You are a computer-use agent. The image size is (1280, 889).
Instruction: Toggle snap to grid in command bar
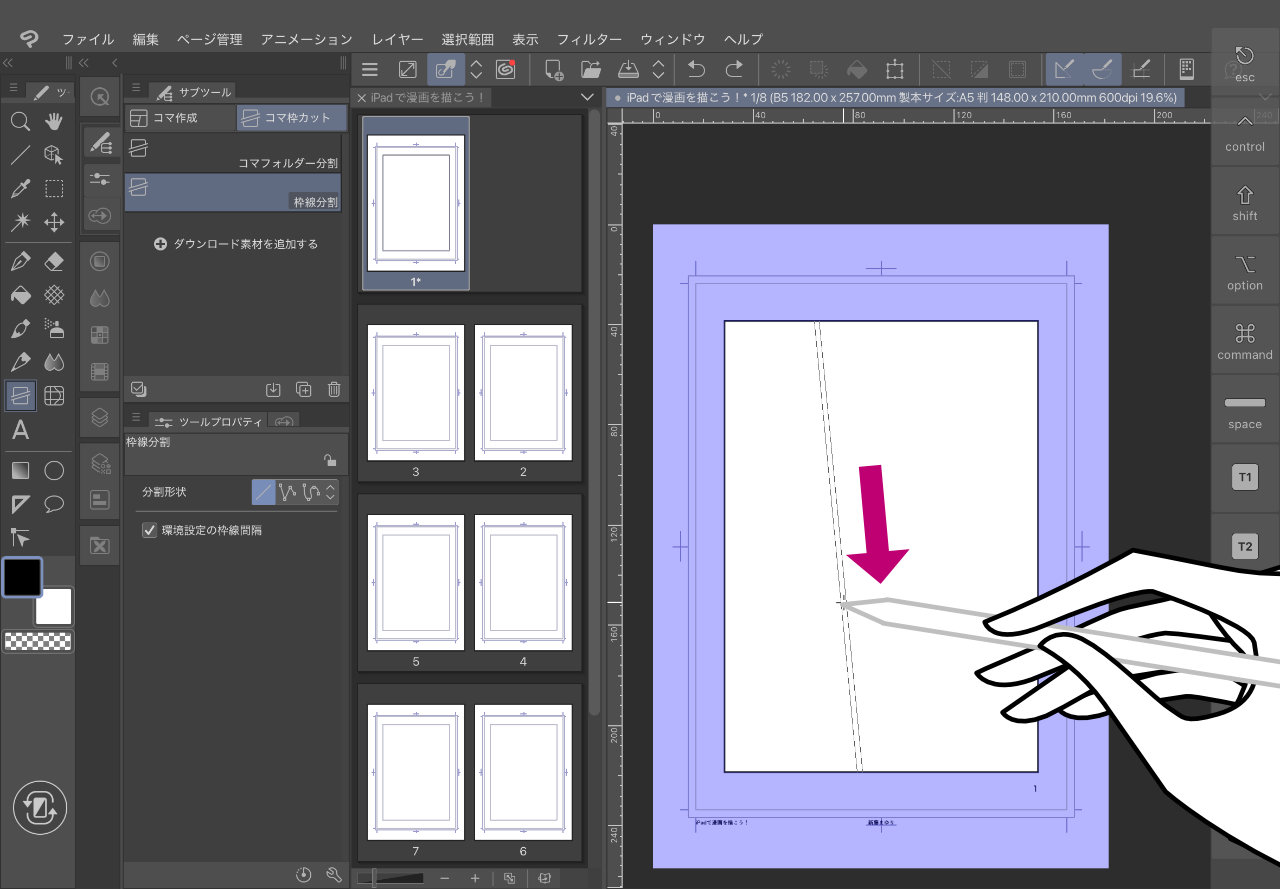(1138, 69)
